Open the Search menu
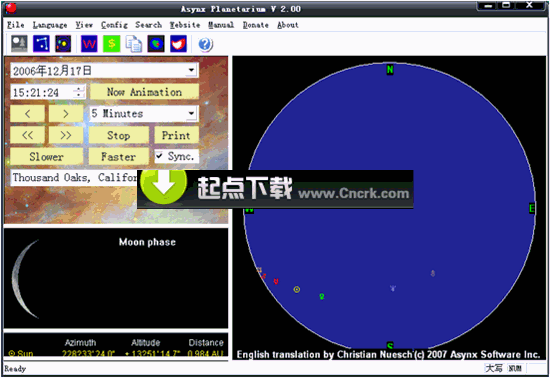Screen dimensions: 550x378 click(149, 25)
